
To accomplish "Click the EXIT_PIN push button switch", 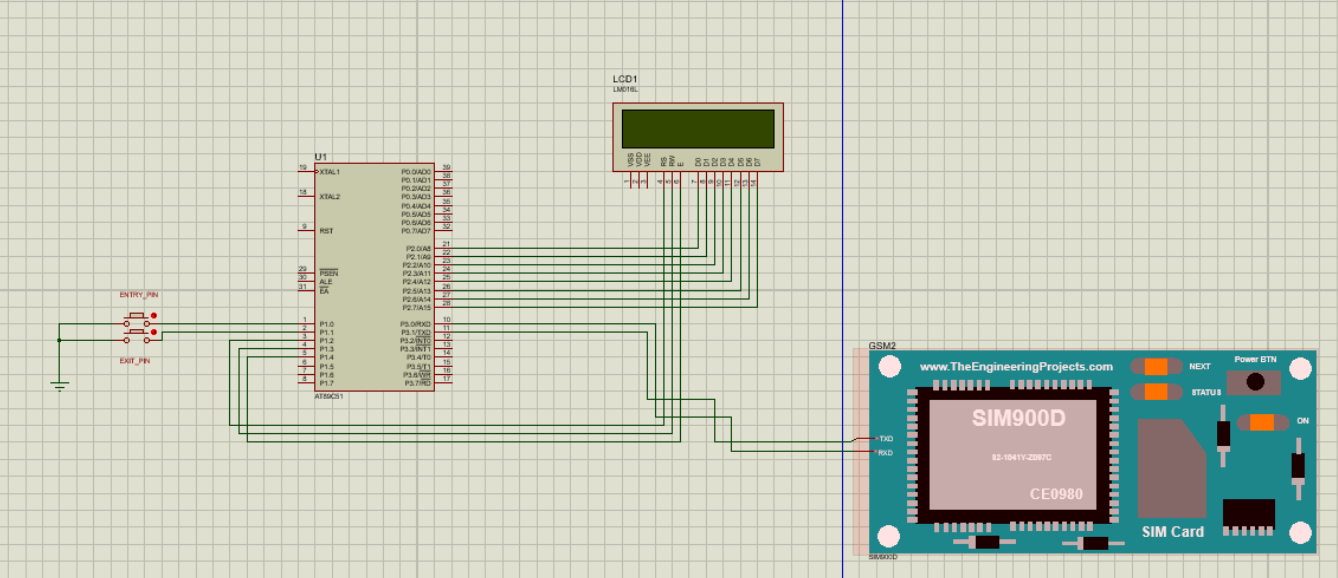I will click(138, 337).
